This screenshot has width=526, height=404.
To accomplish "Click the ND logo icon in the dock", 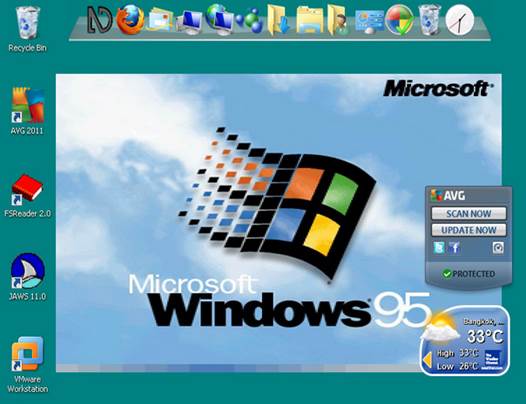I will click(100, 20).
